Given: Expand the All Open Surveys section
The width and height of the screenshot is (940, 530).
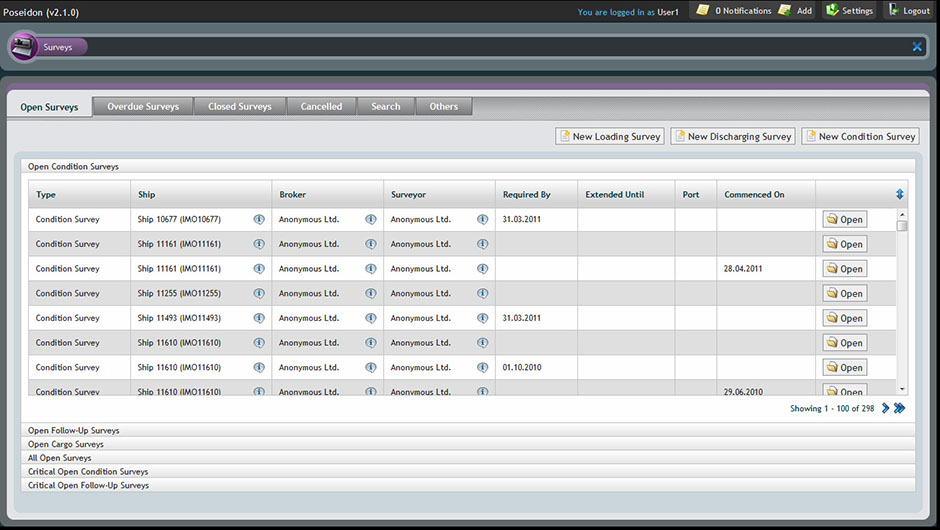Looking at the screenshot, I should tap(60, 458).
